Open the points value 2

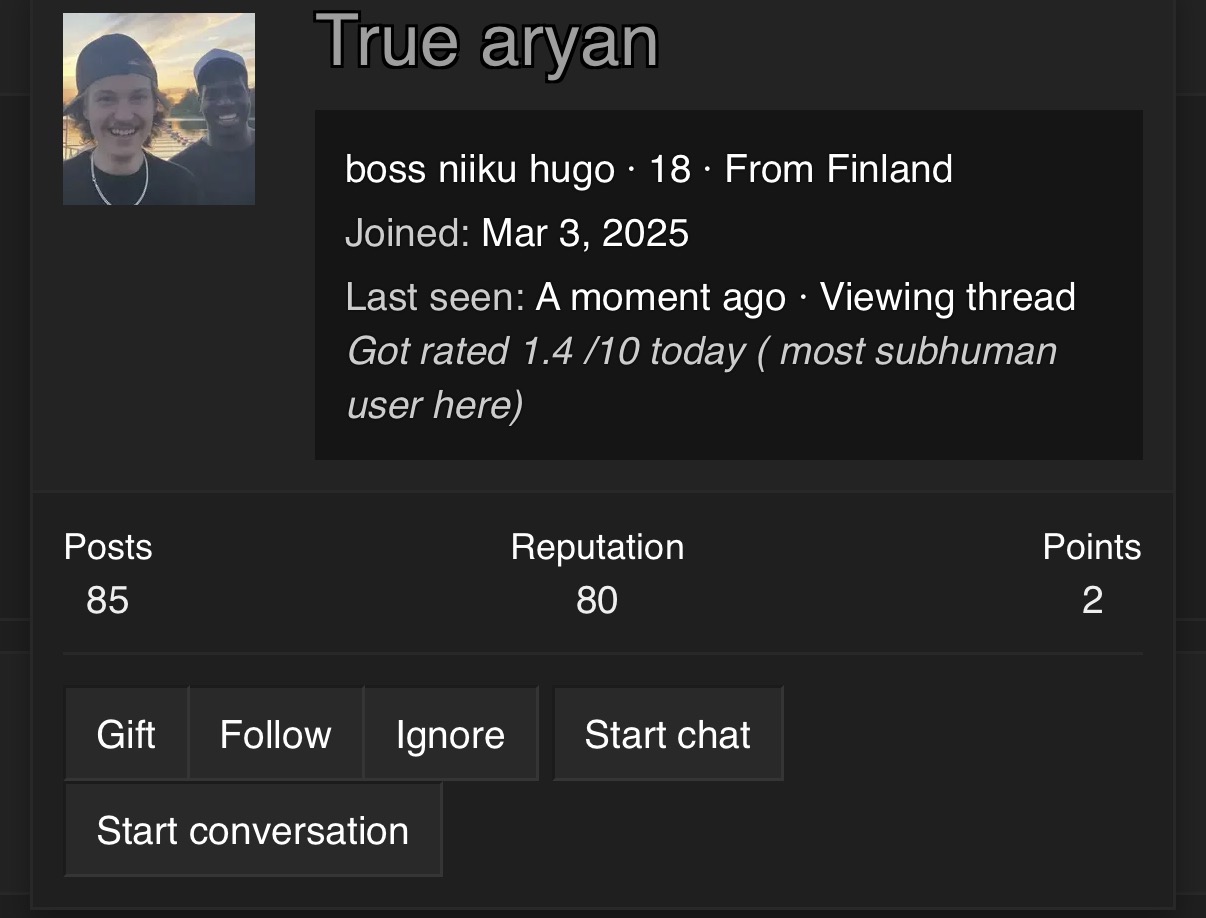pyautogui.click(x=1092, y=600)
